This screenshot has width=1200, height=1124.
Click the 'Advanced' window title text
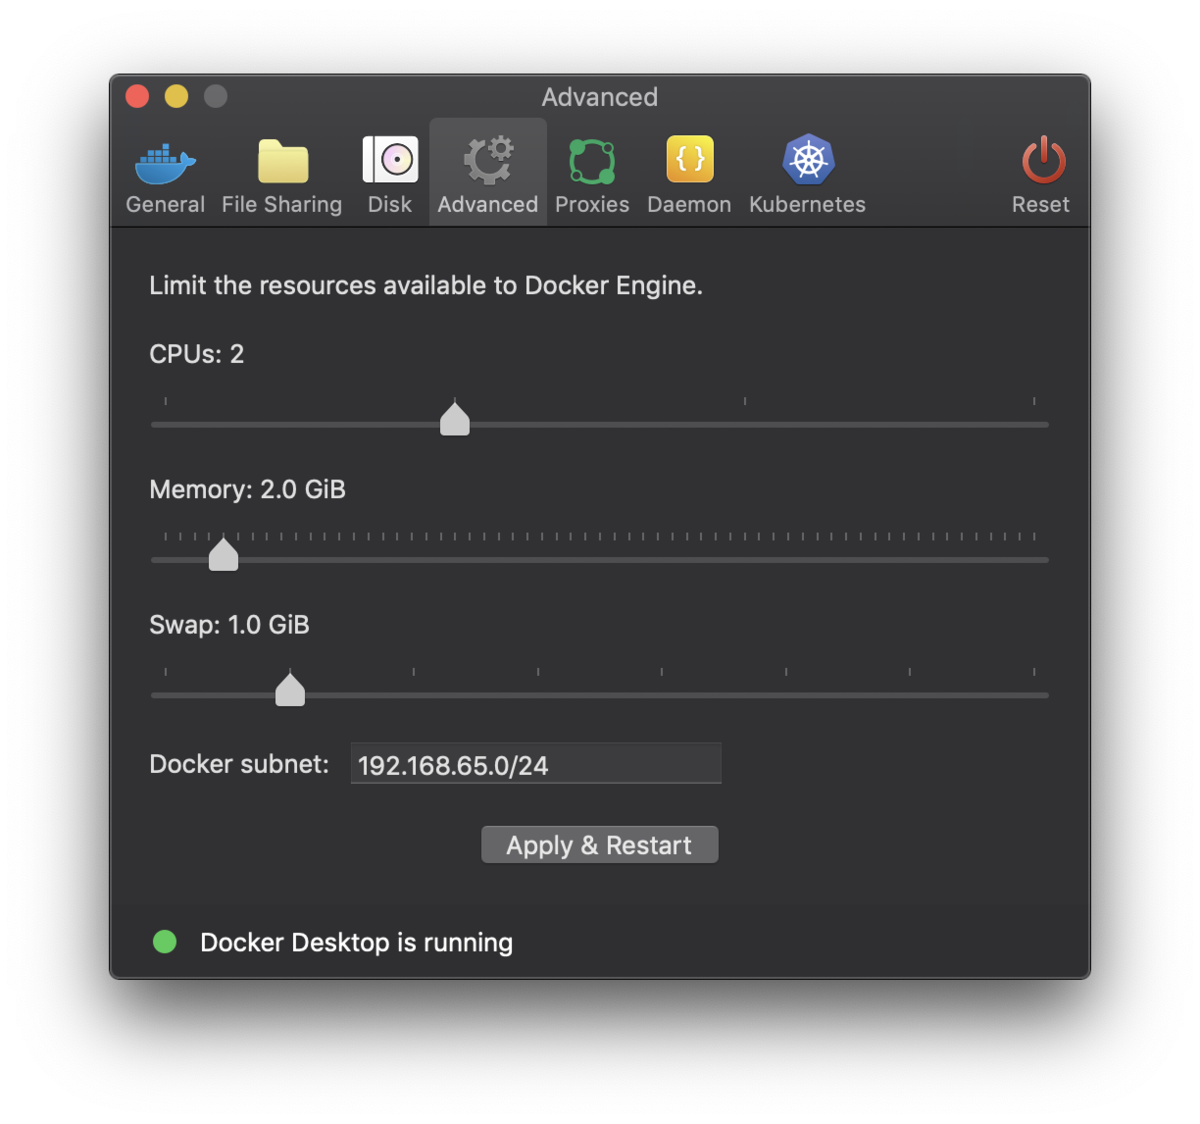[600, 97]
